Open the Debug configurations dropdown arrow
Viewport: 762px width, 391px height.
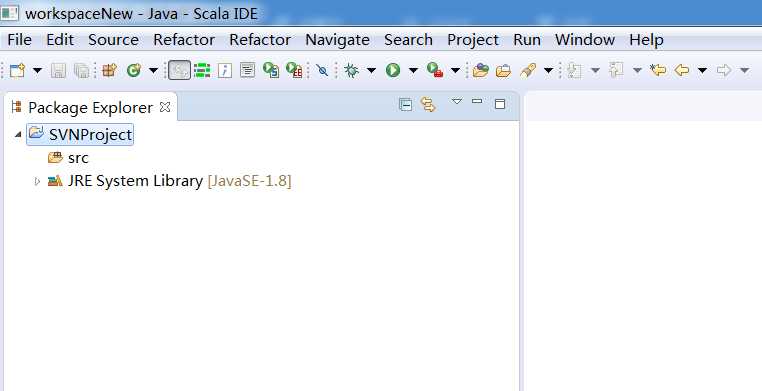coord(371,71)
